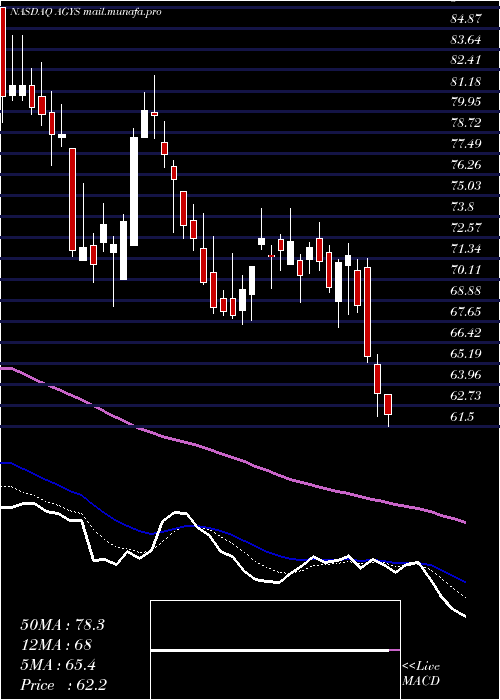Viewport: 500px width, 700px height.
Task: Click the 81.18 price axis label
Action: click(466, 81)
